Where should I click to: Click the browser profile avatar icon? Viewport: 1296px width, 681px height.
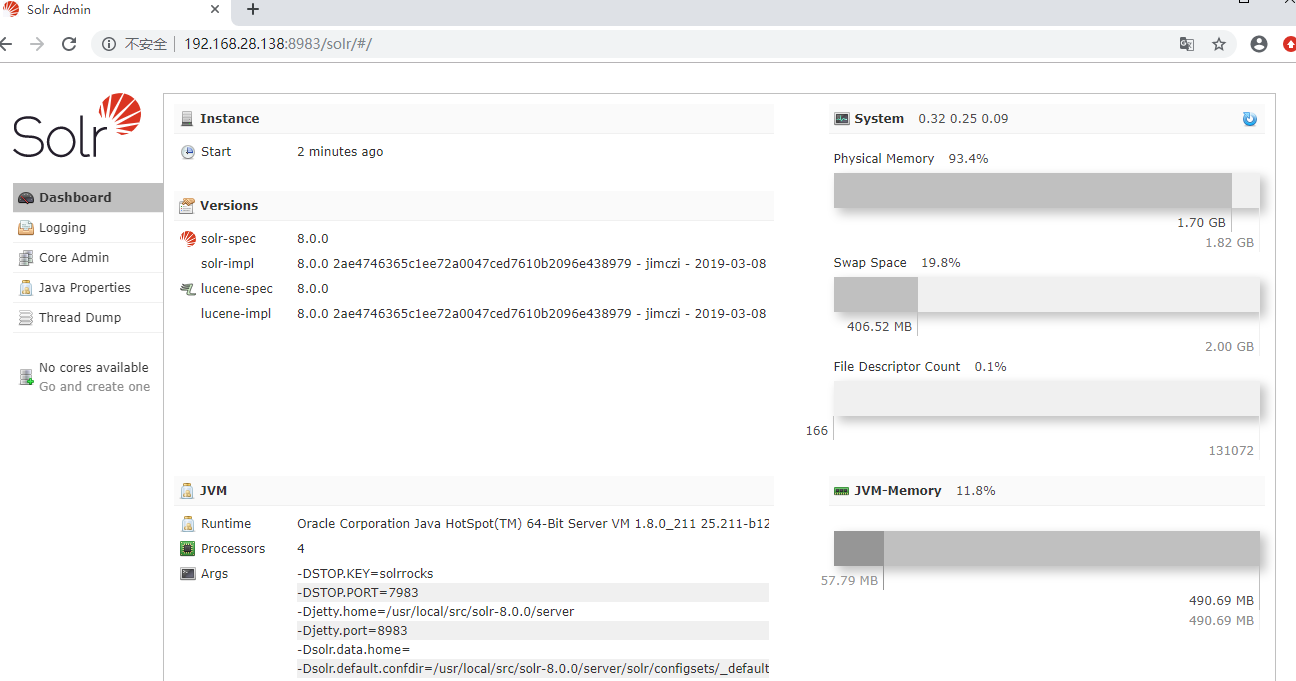1258,44
